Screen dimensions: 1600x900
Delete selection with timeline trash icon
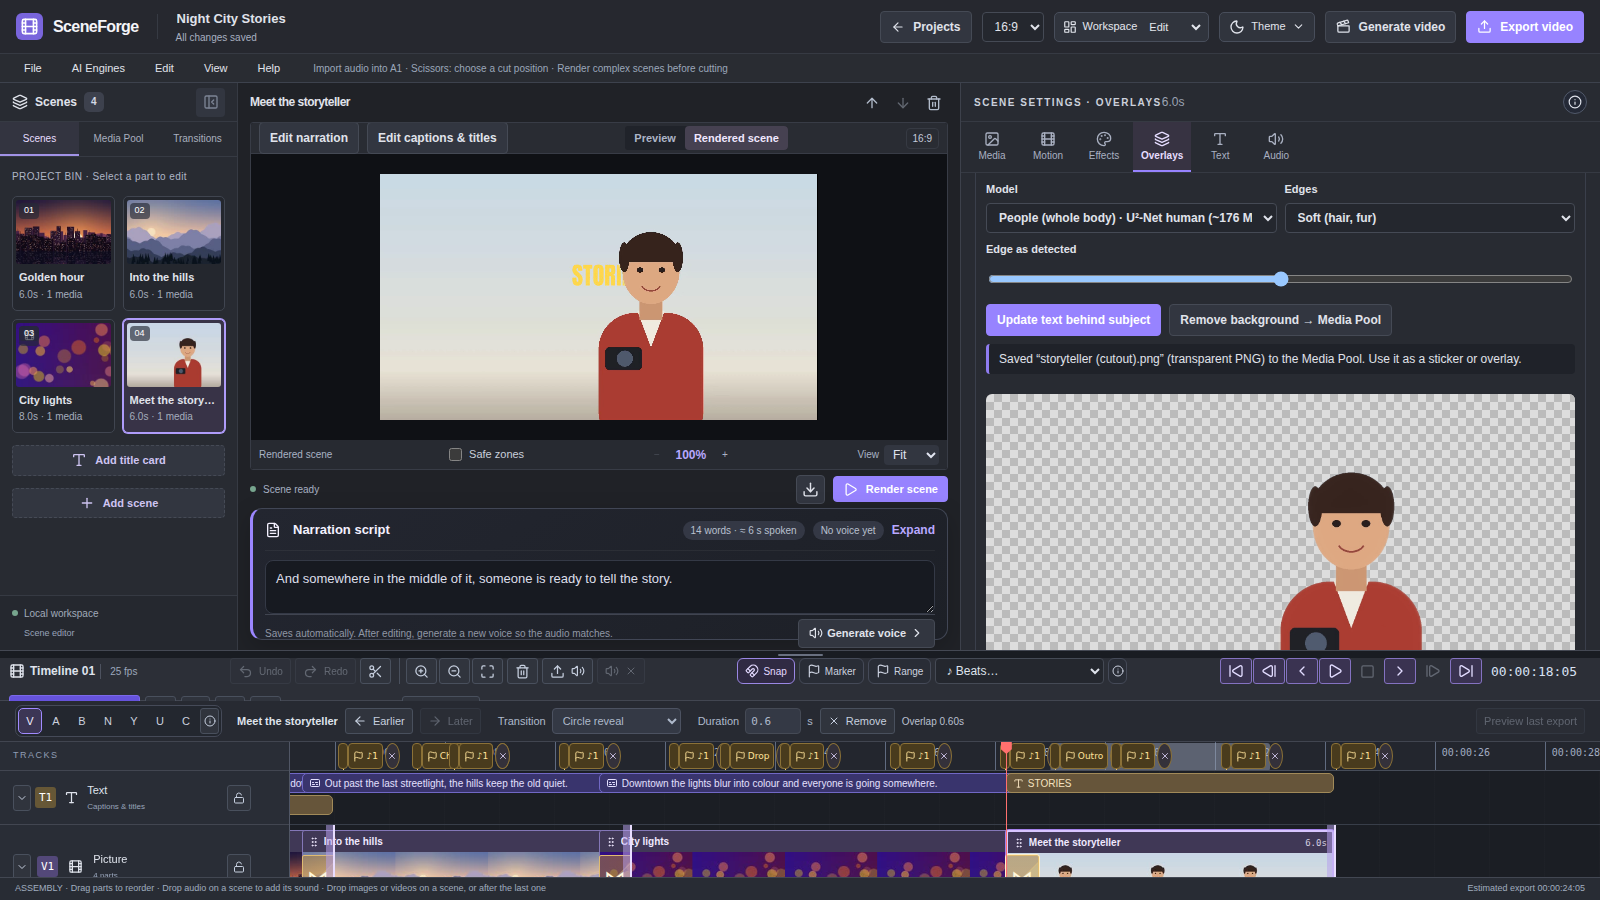[522, 671]
